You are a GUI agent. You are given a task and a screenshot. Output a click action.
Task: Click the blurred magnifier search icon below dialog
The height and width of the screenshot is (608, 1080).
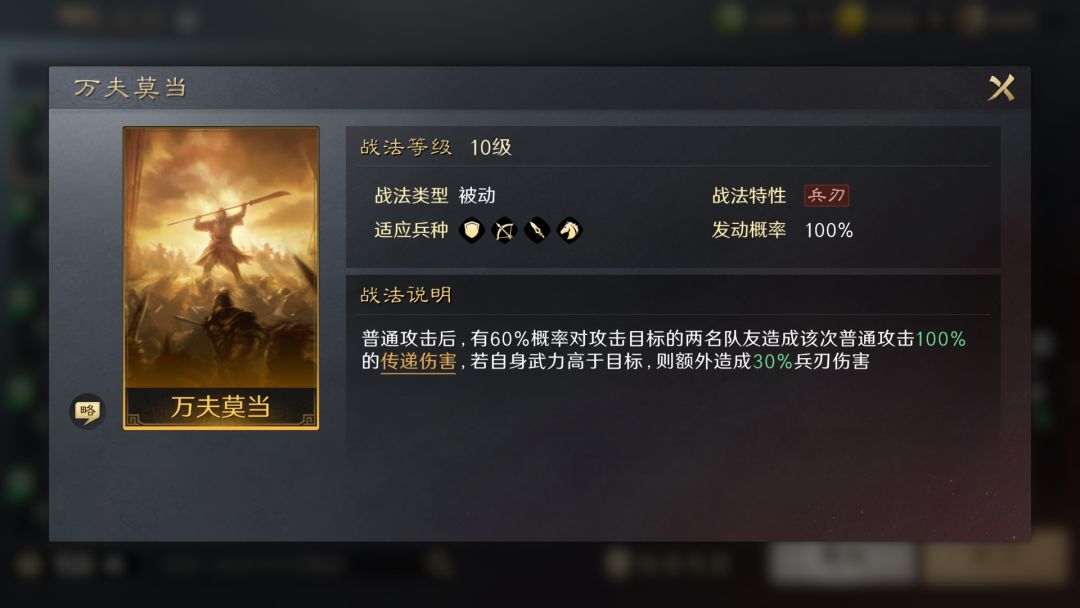click(438, 564)
